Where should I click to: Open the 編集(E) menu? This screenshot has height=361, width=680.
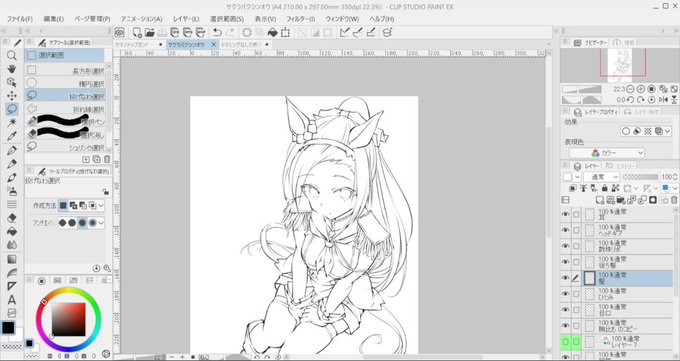point(53,19)
